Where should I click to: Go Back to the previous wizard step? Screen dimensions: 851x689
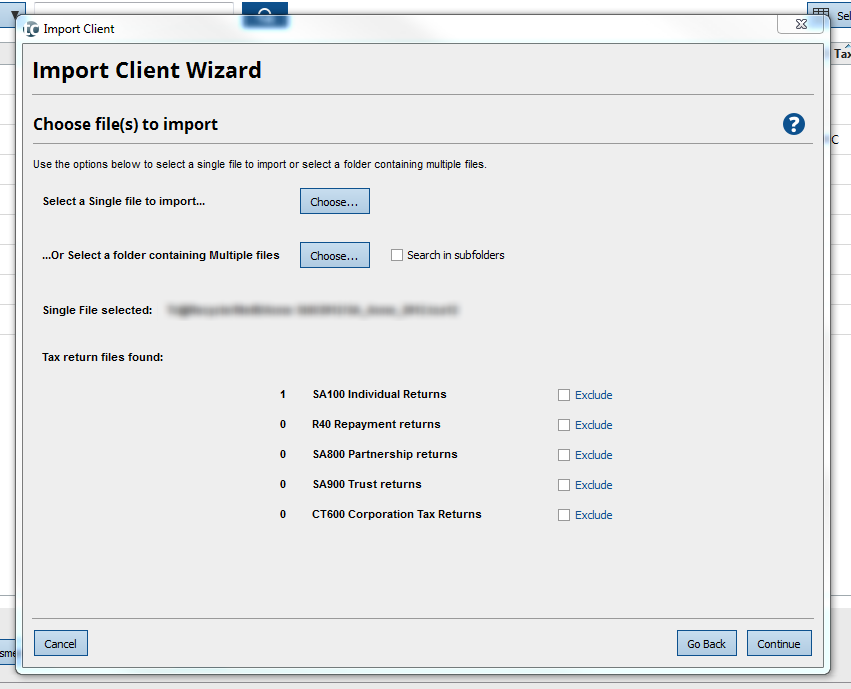706,643
